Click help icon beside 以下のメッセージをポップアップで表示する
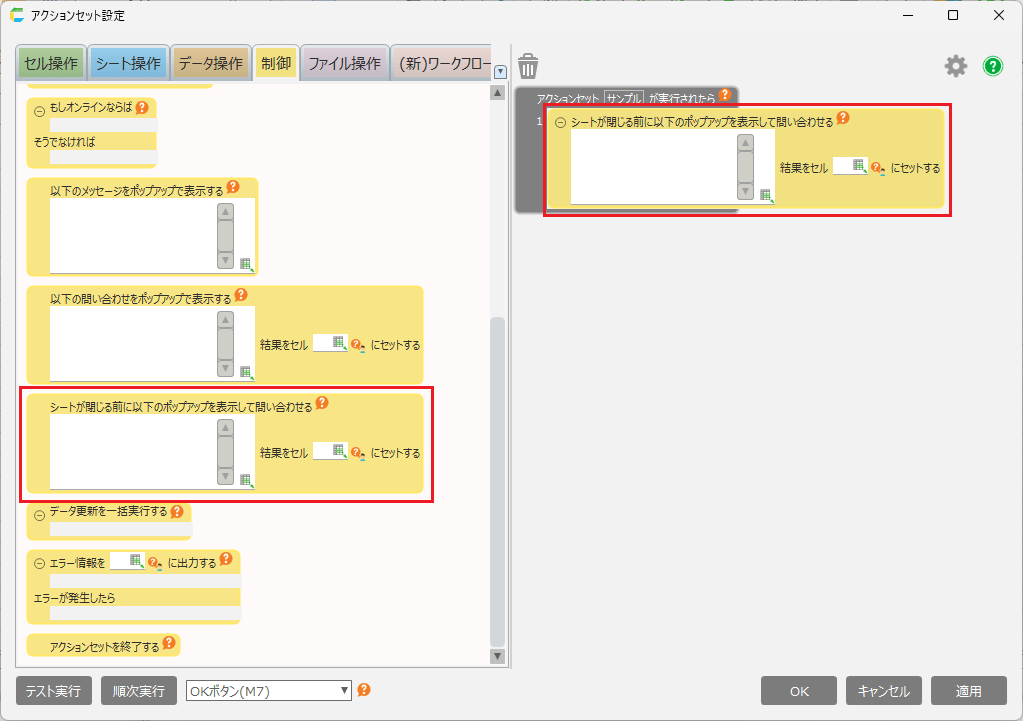This screenshot has height=721, width=1023. point(233,187)
